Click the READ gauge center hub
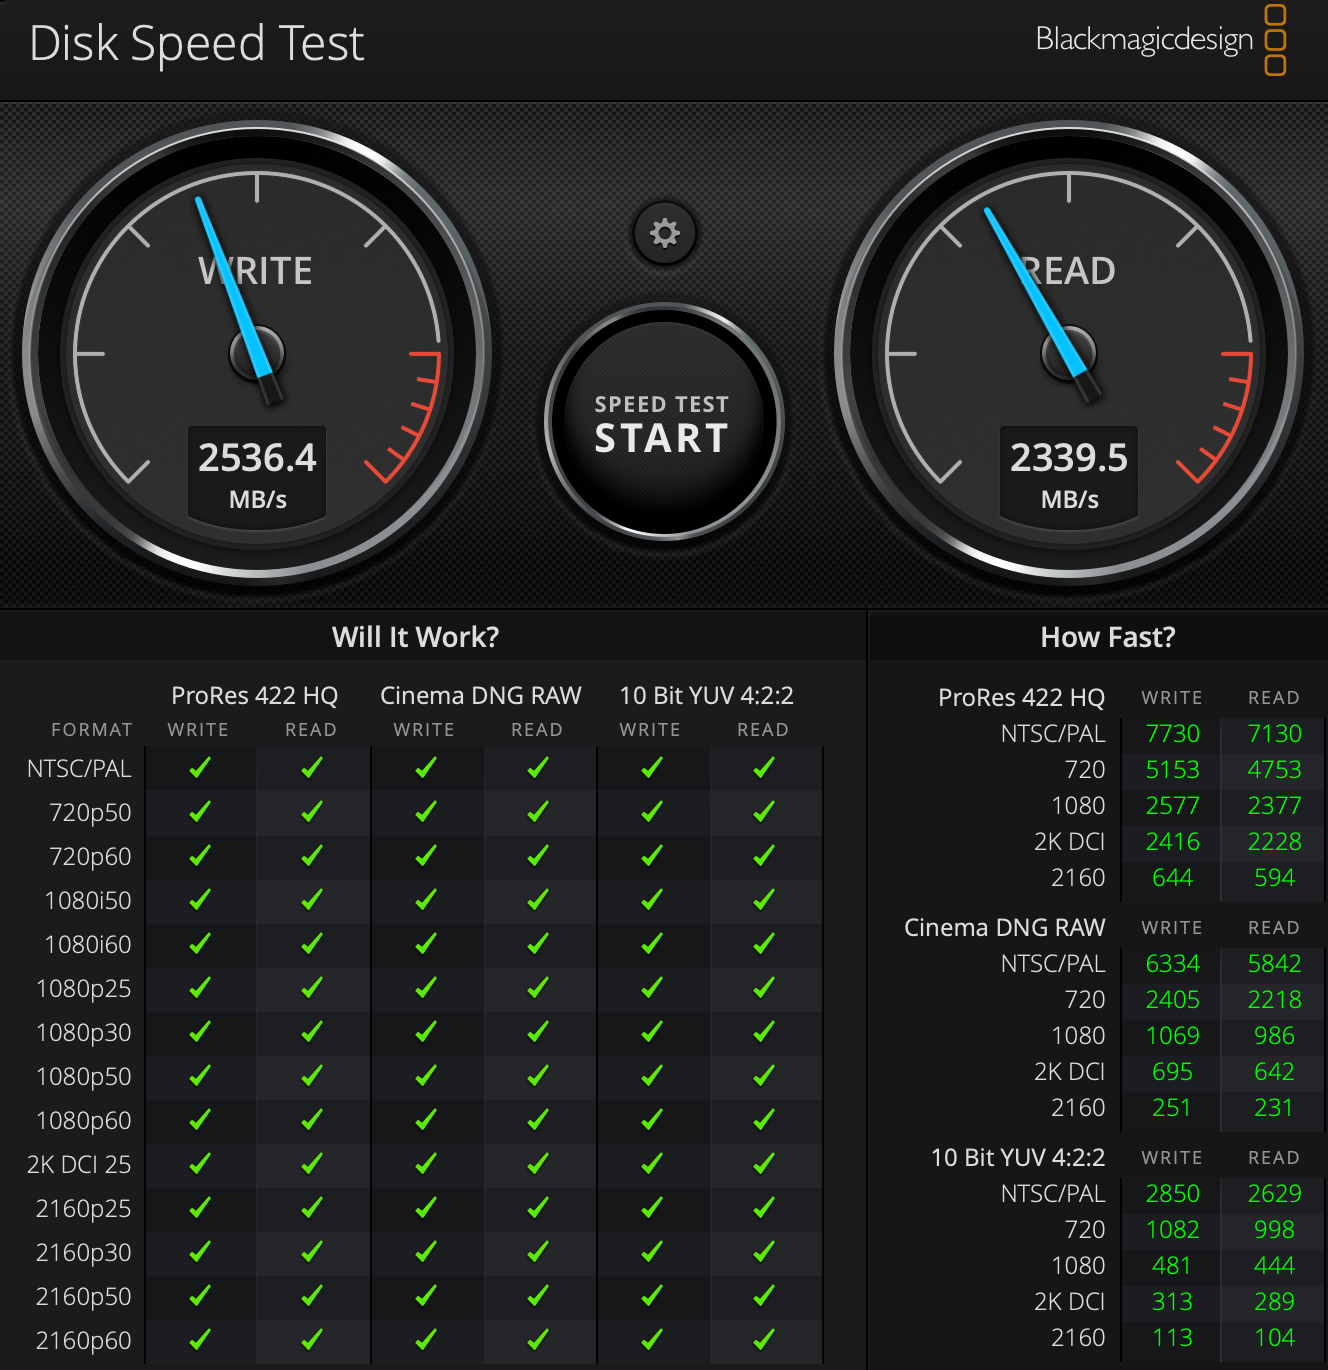Viewport: 1328px width, 1370px height. pyautogui.click(x=1069, y=353)
